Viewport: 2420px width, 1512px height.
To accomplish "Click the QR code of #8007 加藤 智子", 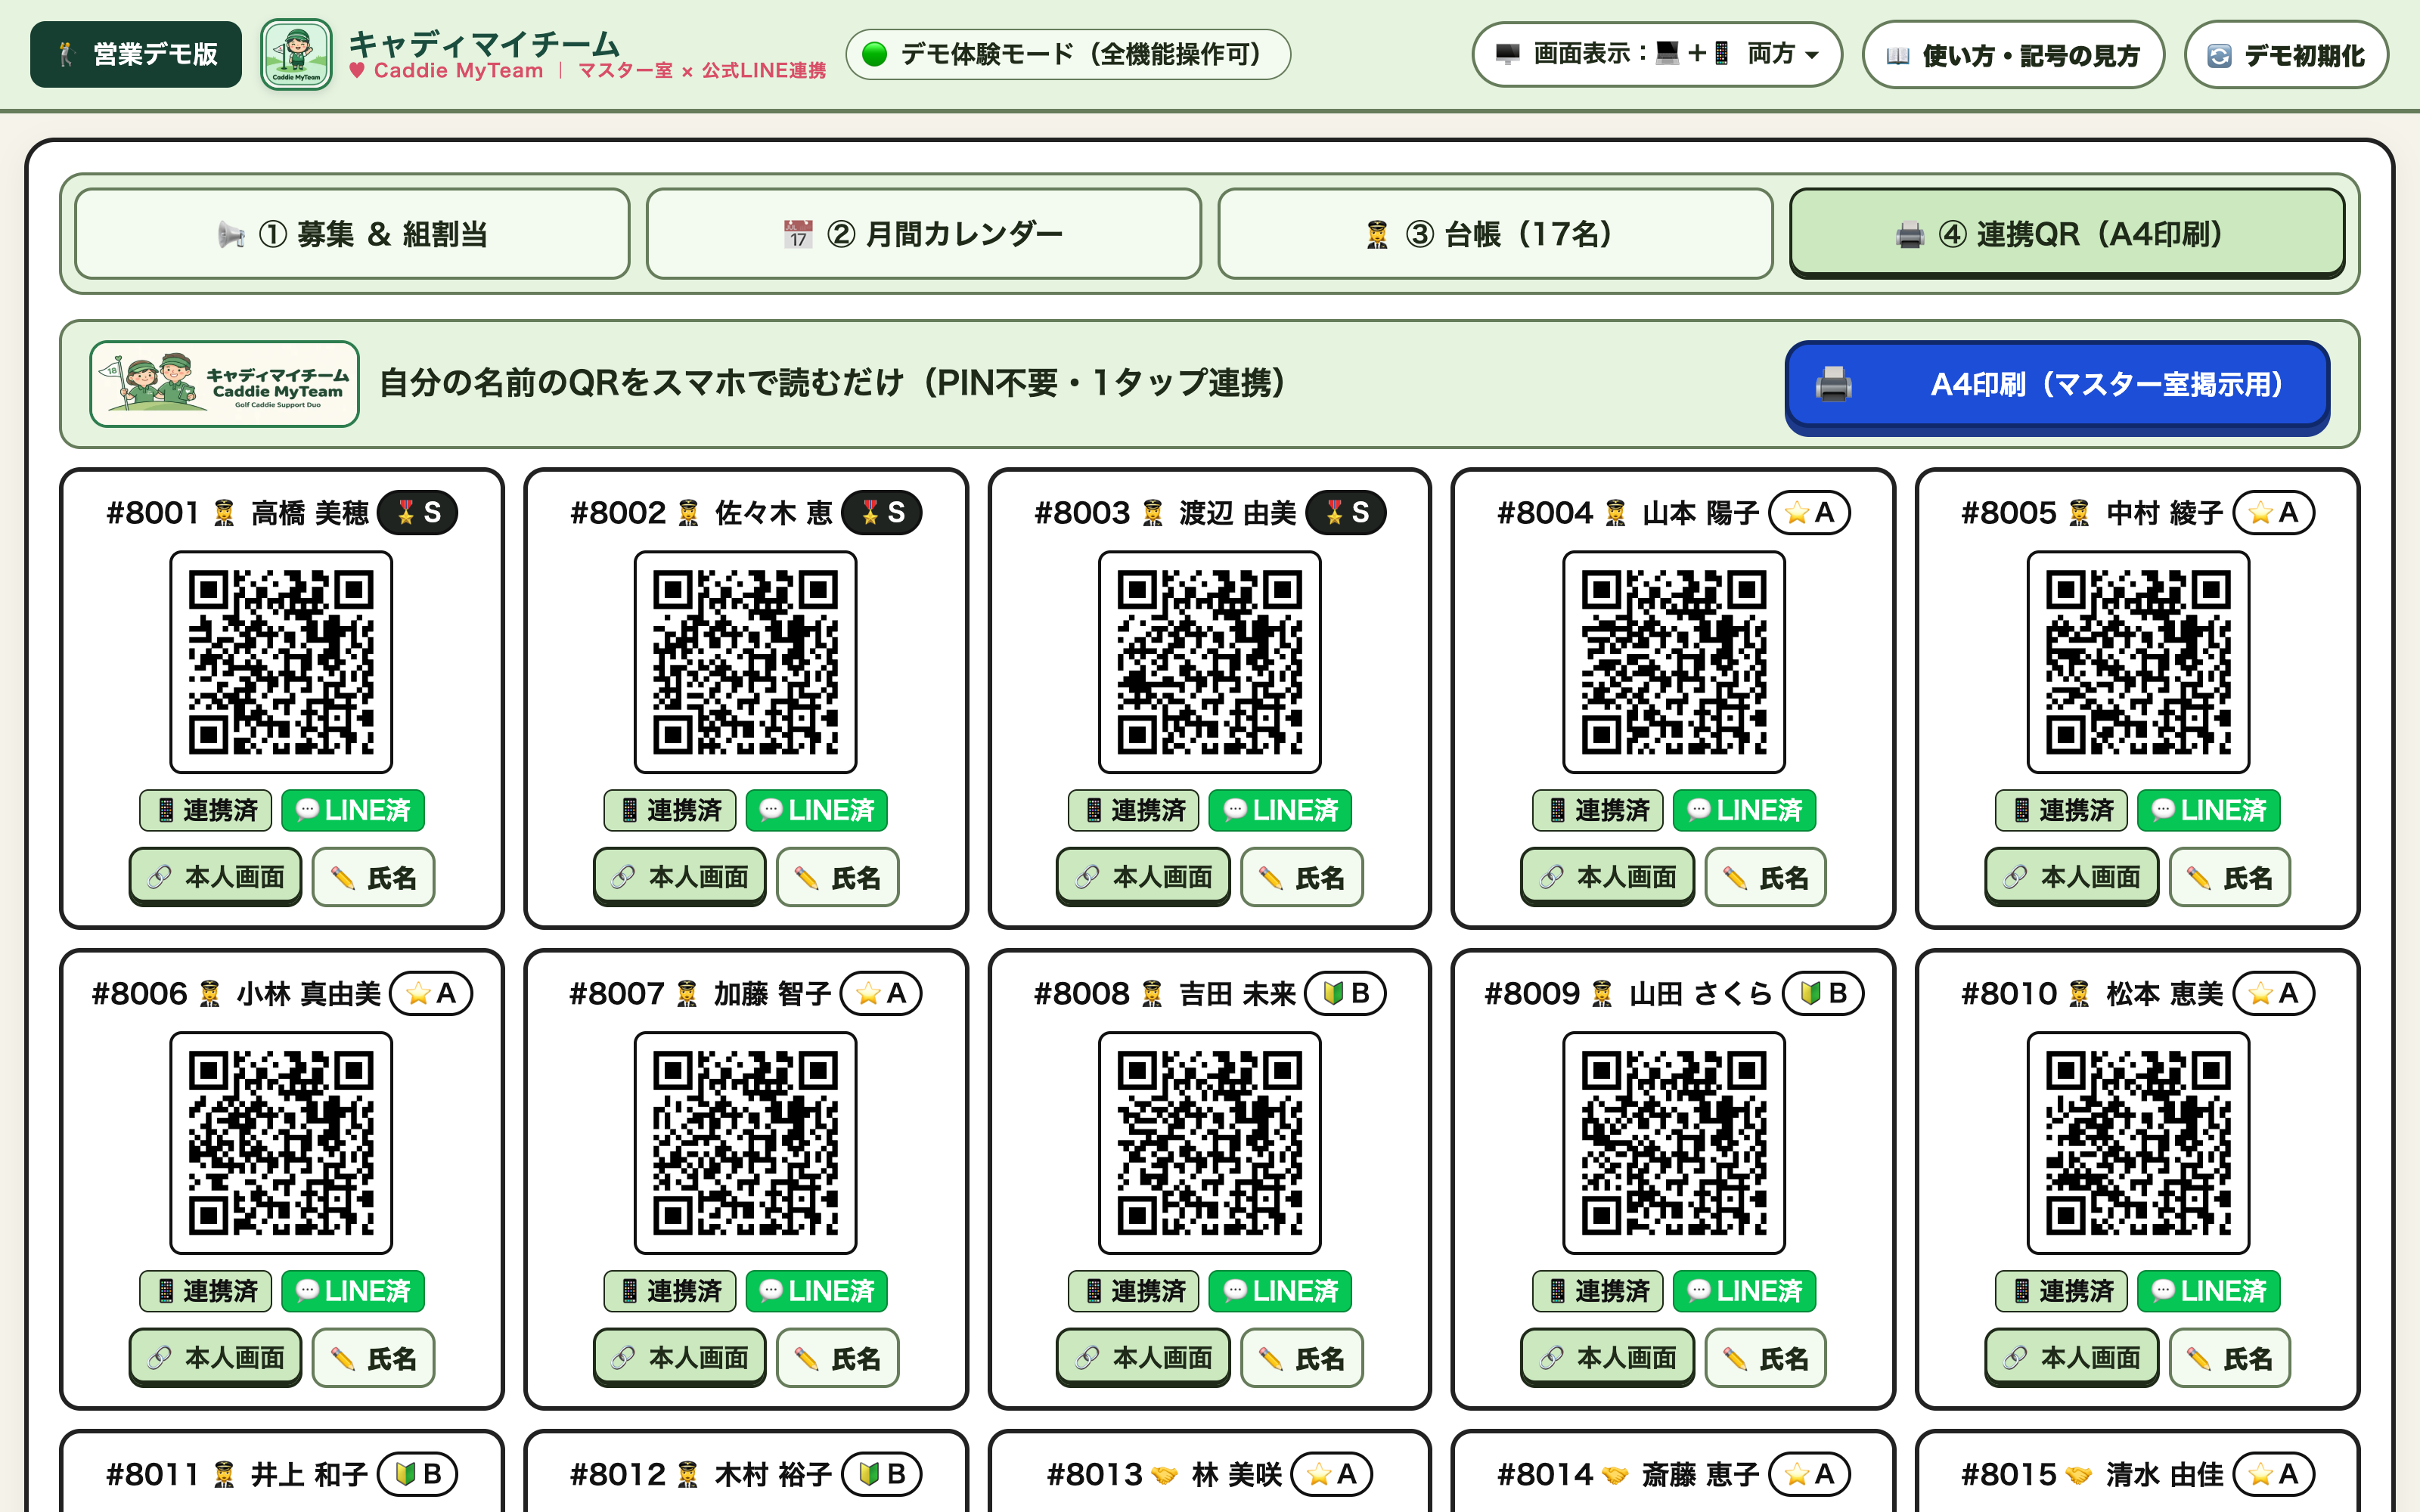I will (745, 1143).
